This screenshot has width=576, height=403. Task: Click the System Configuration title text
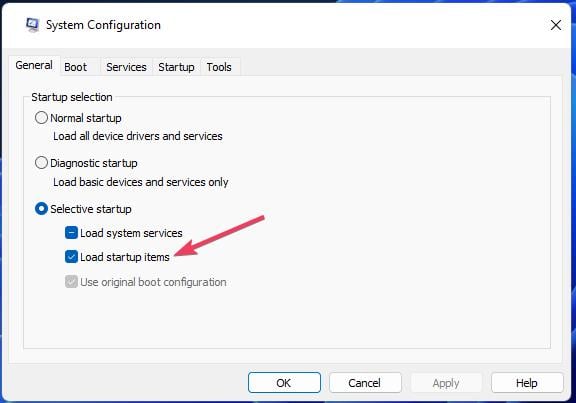(x=103, y=25)
